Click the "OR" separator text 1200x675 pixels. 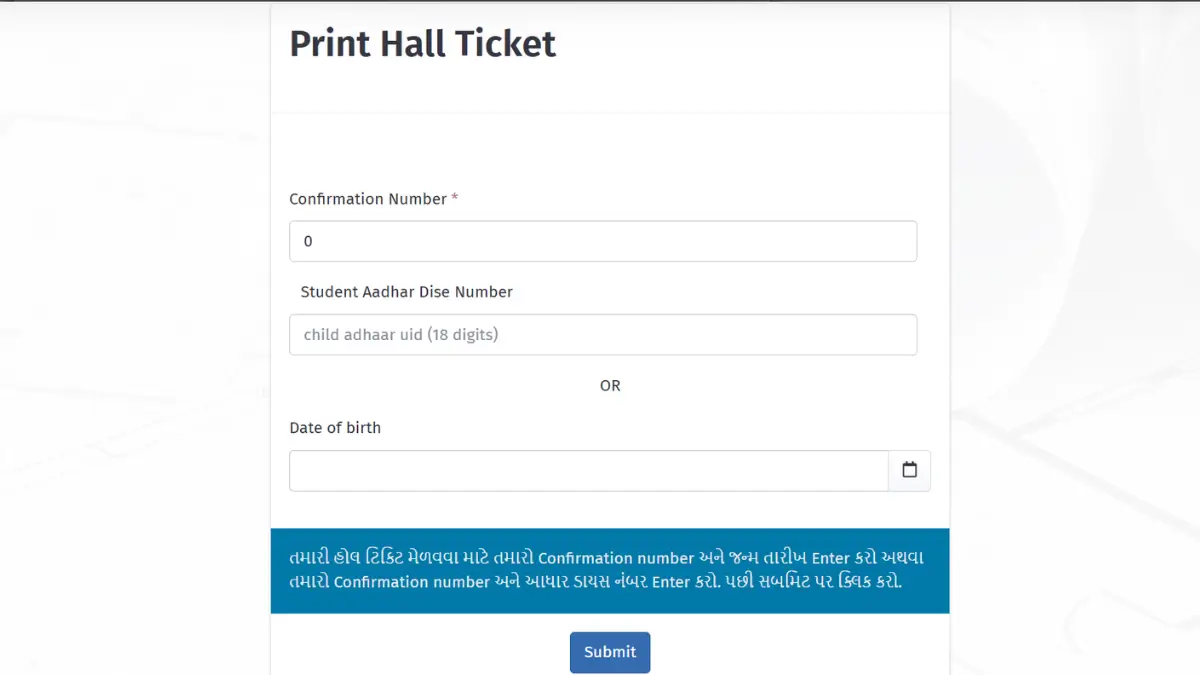(610, 385)
